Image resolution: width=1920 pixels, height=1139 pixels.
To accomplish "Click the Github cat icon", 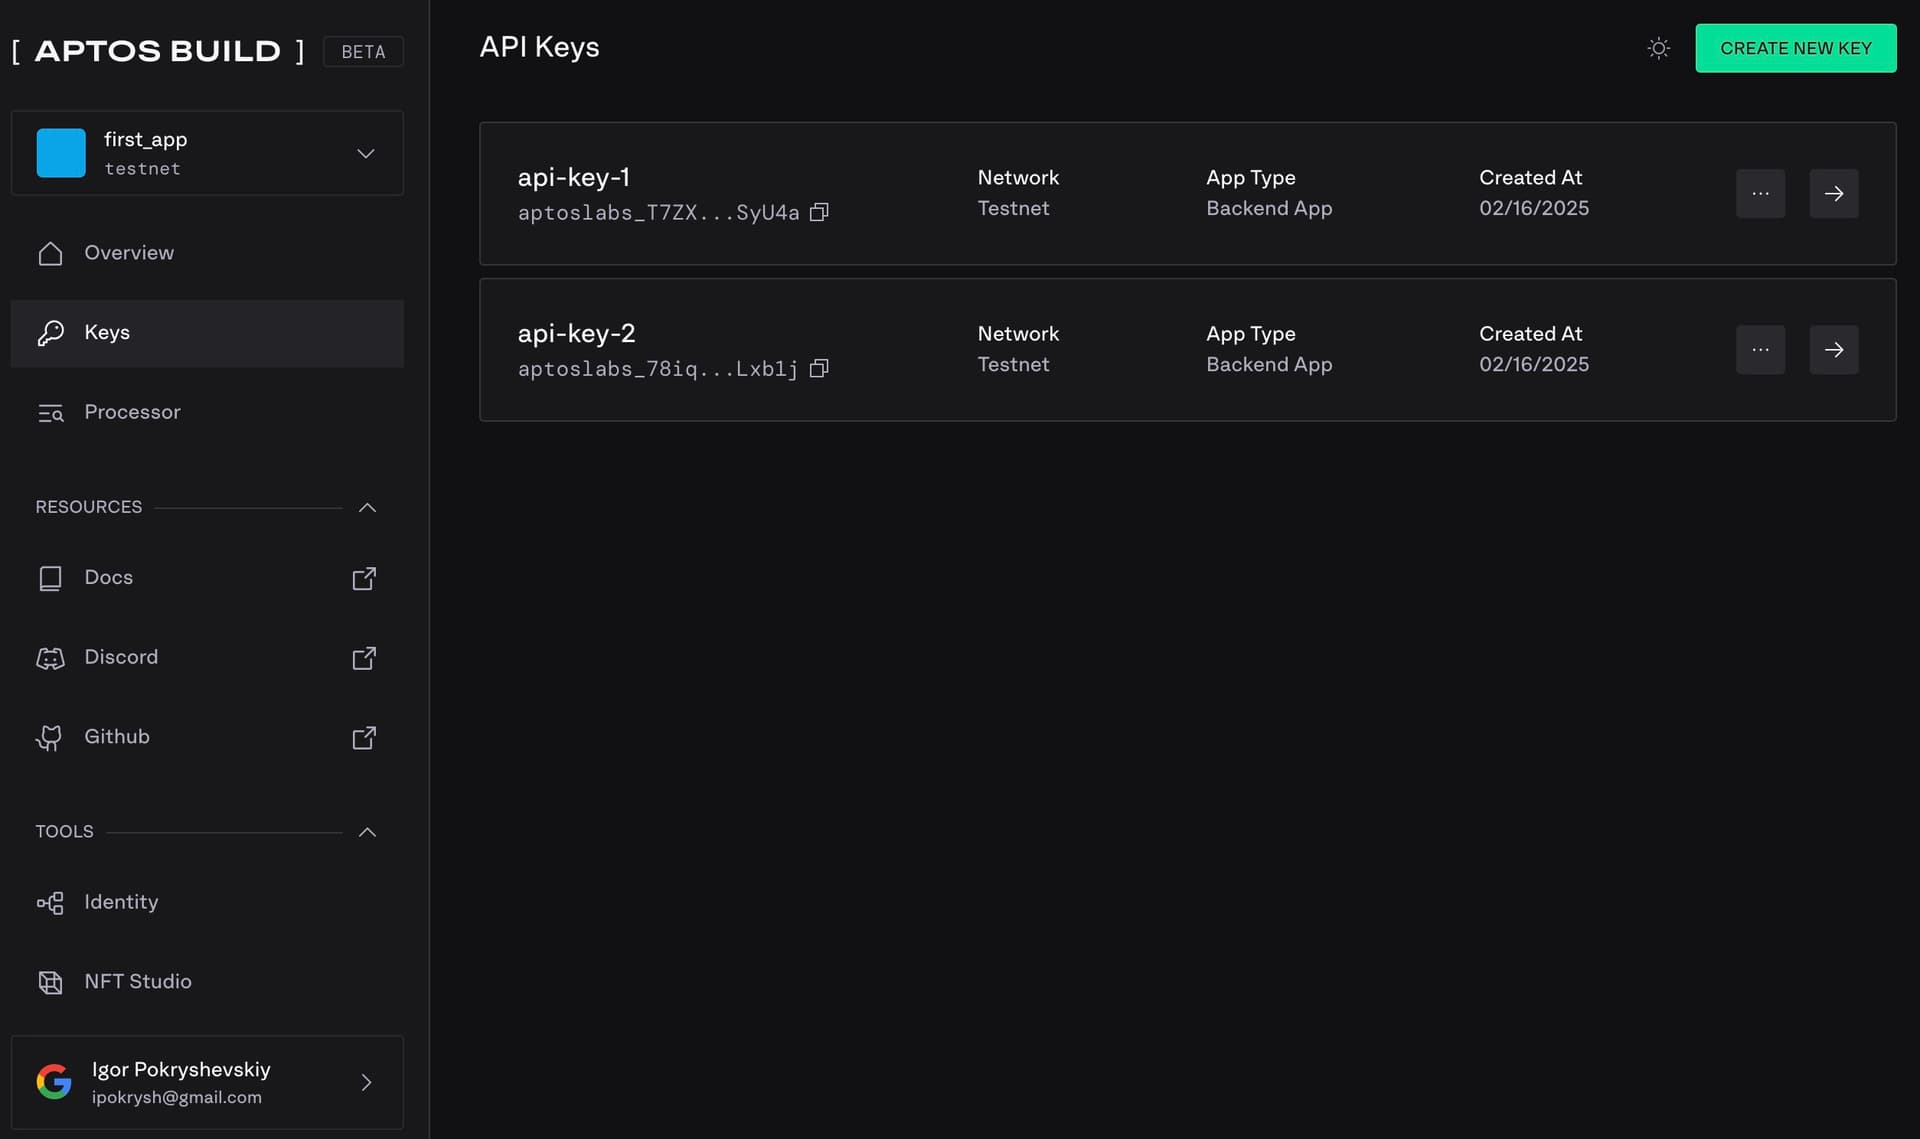I will point(49,738).
